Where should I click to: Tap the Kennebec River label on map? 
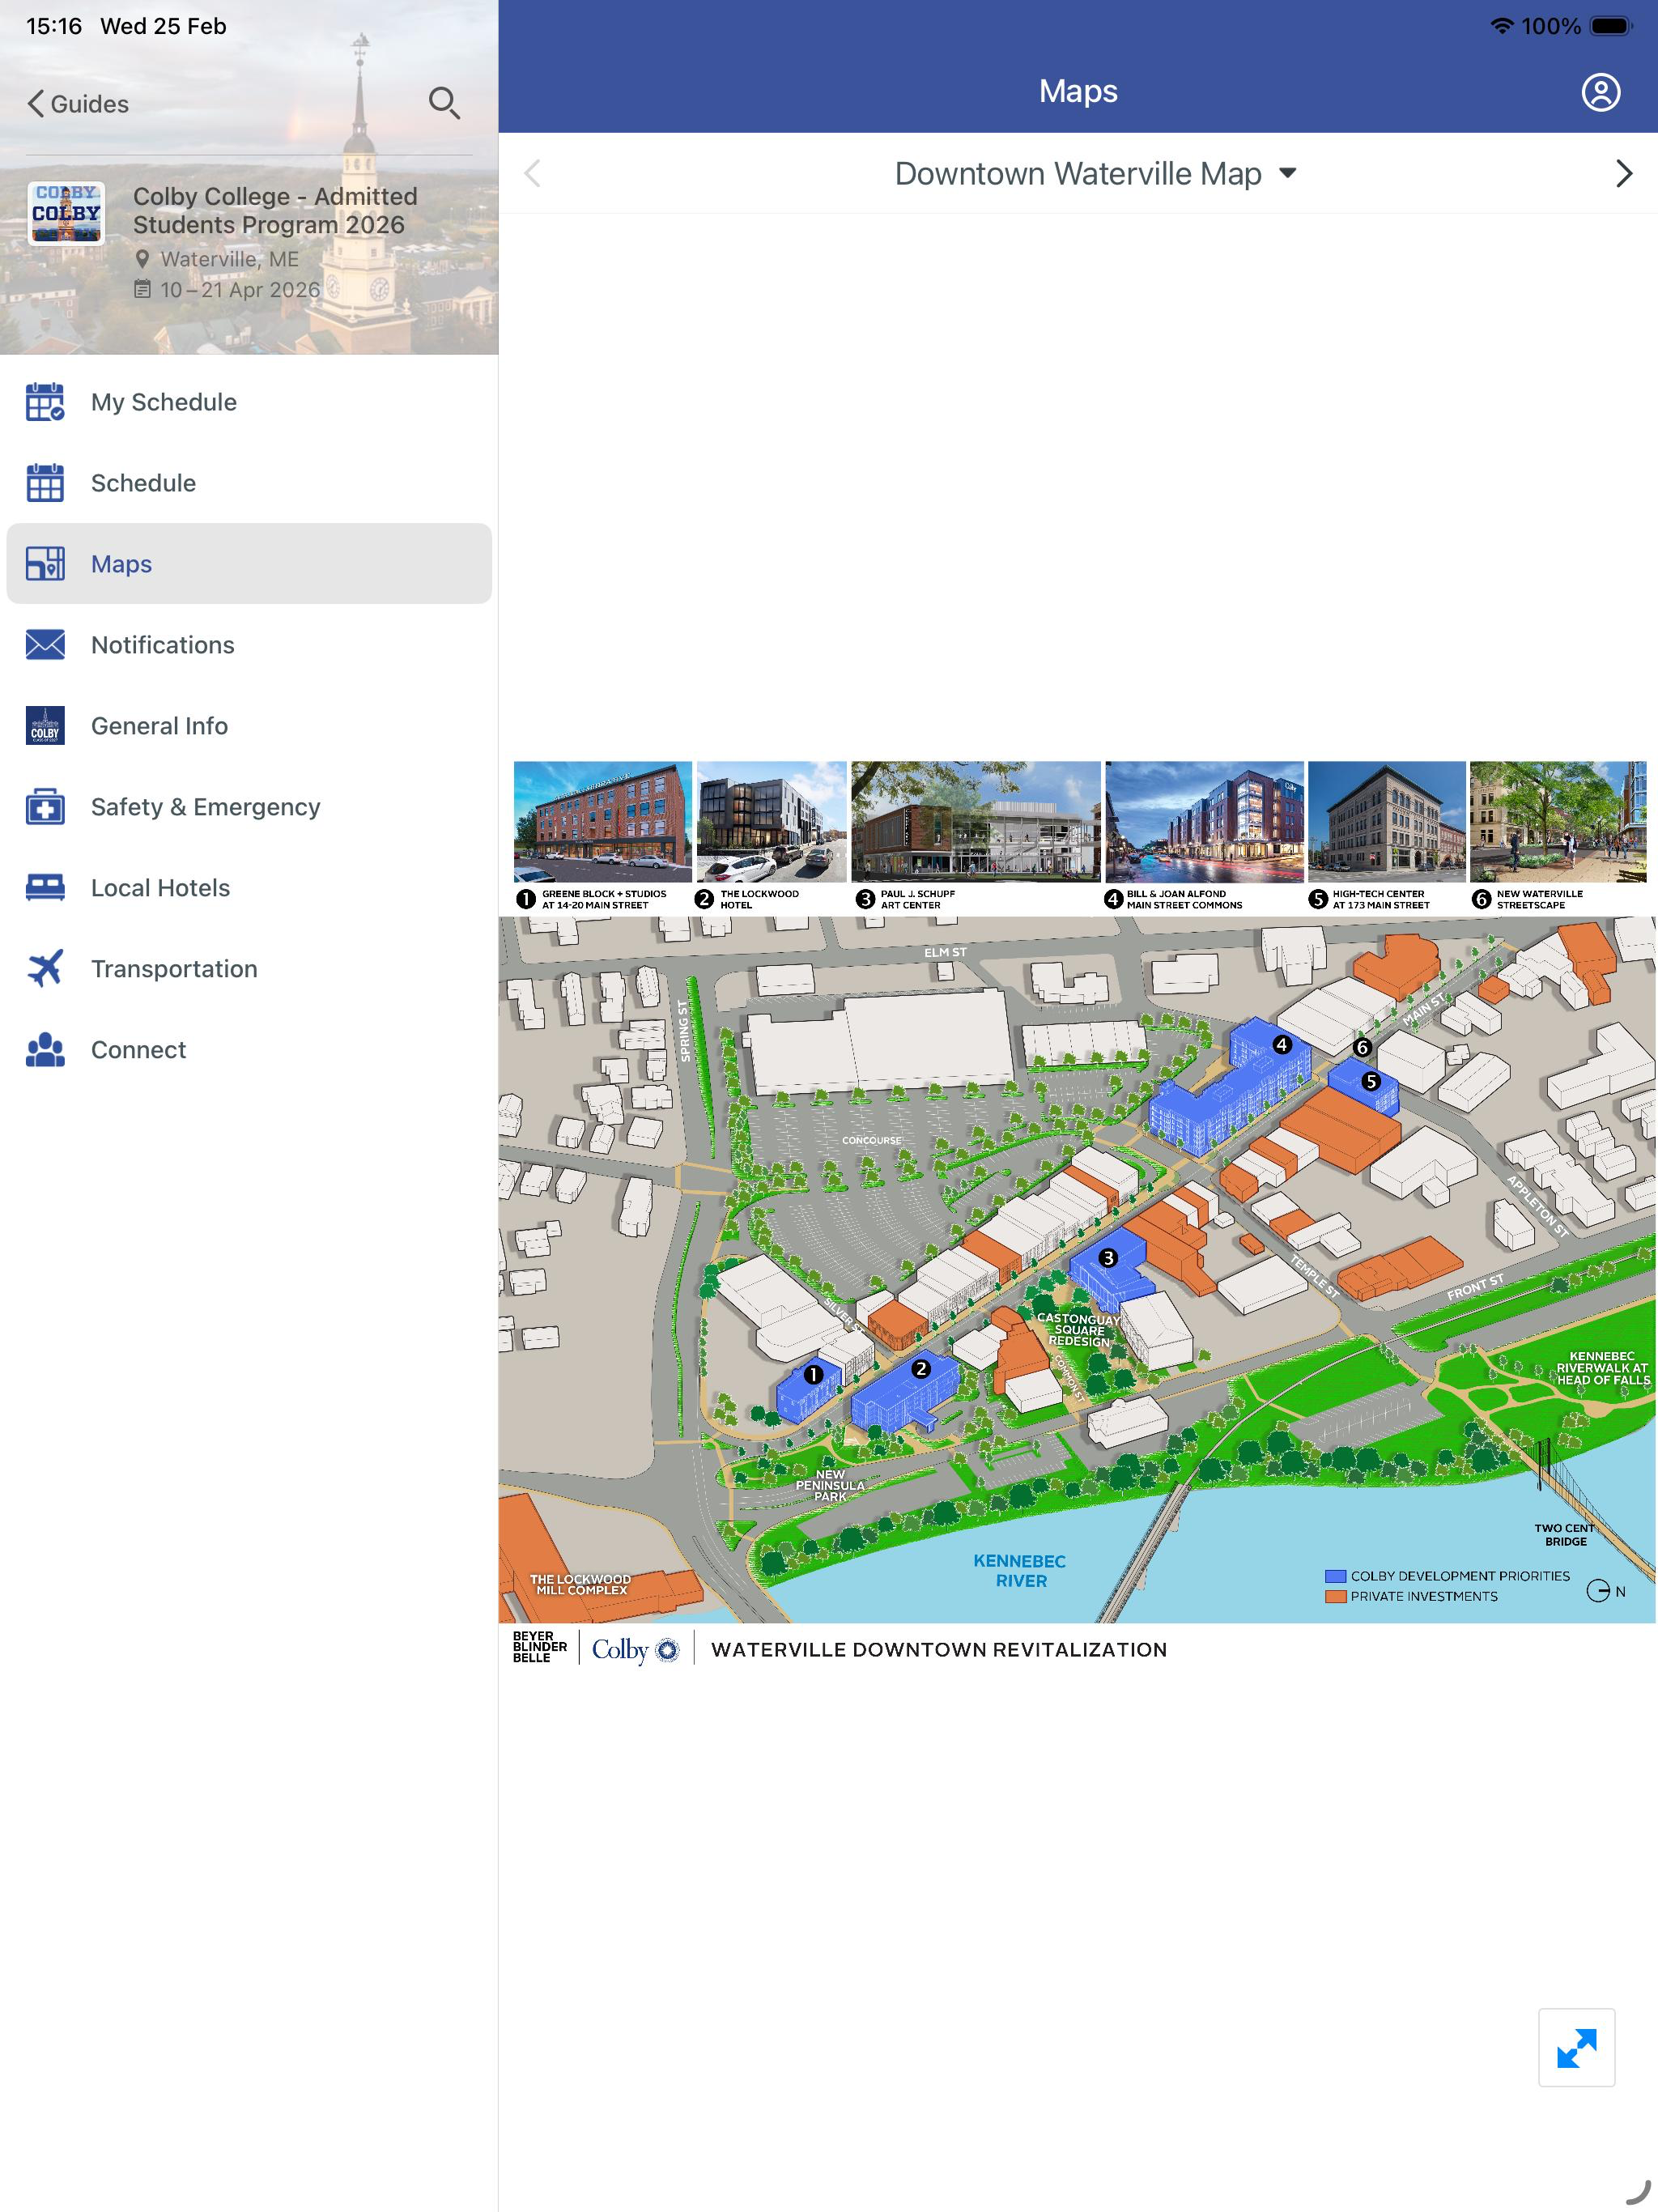tap(1020, 1571)
